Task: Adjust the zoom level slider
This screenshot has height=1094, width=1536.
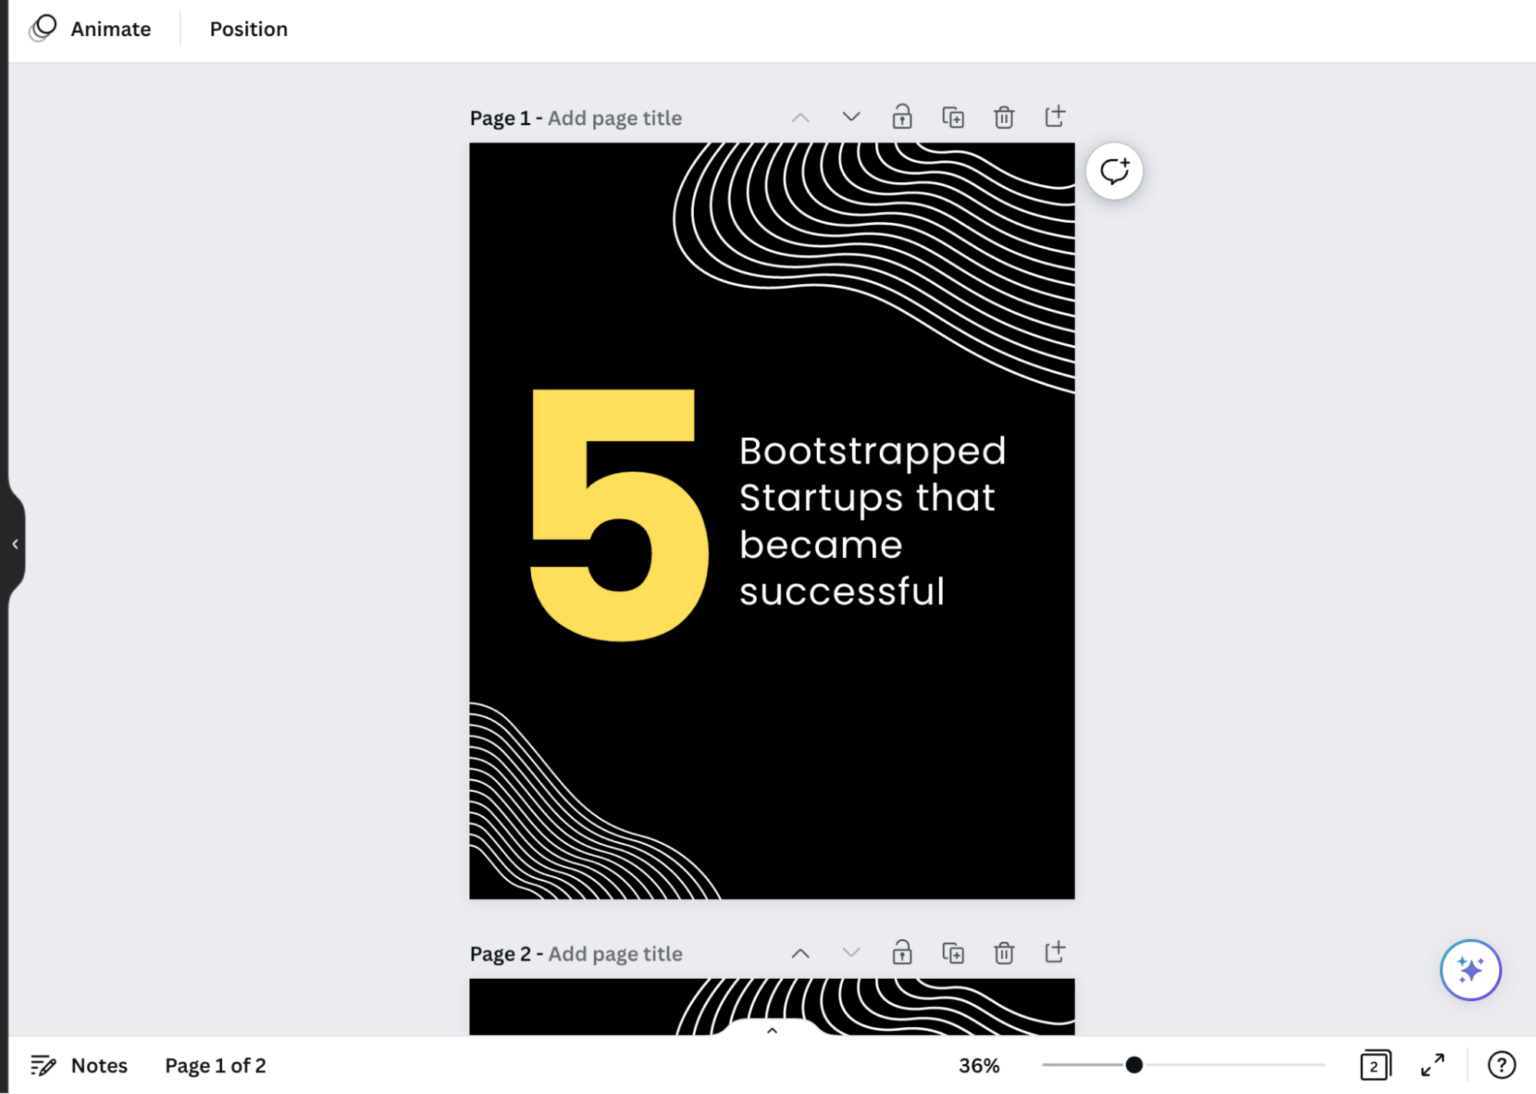Action: 1135,1065
